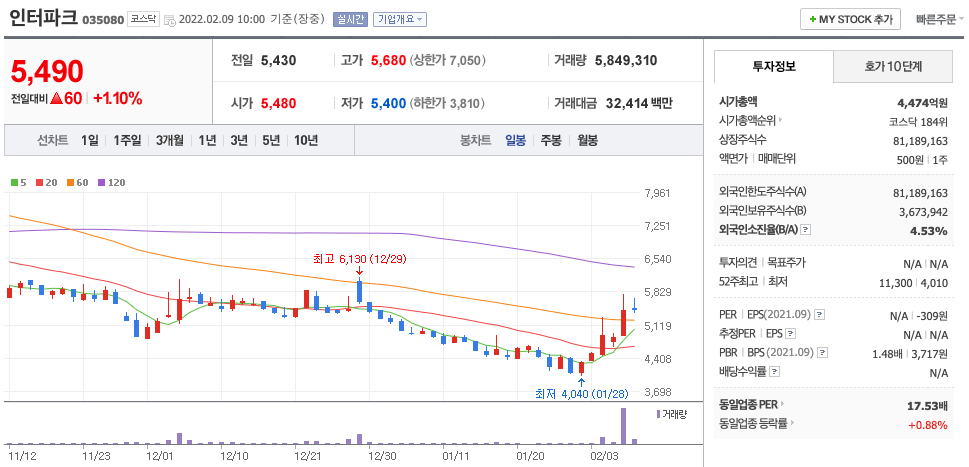
Task: Click the 17.53배 sector PER value
Action: [926, 406]
